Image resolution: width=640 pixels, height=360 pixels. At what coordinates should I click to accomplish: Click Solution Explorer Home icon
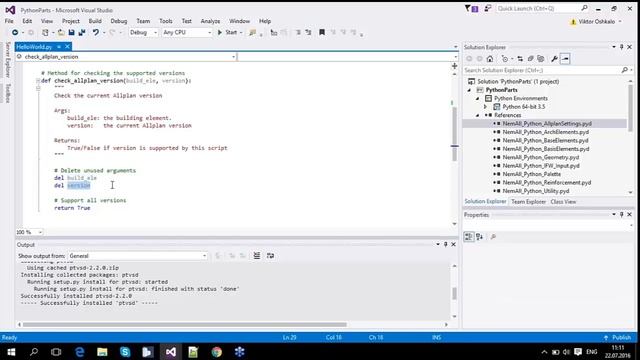point(490,59)
